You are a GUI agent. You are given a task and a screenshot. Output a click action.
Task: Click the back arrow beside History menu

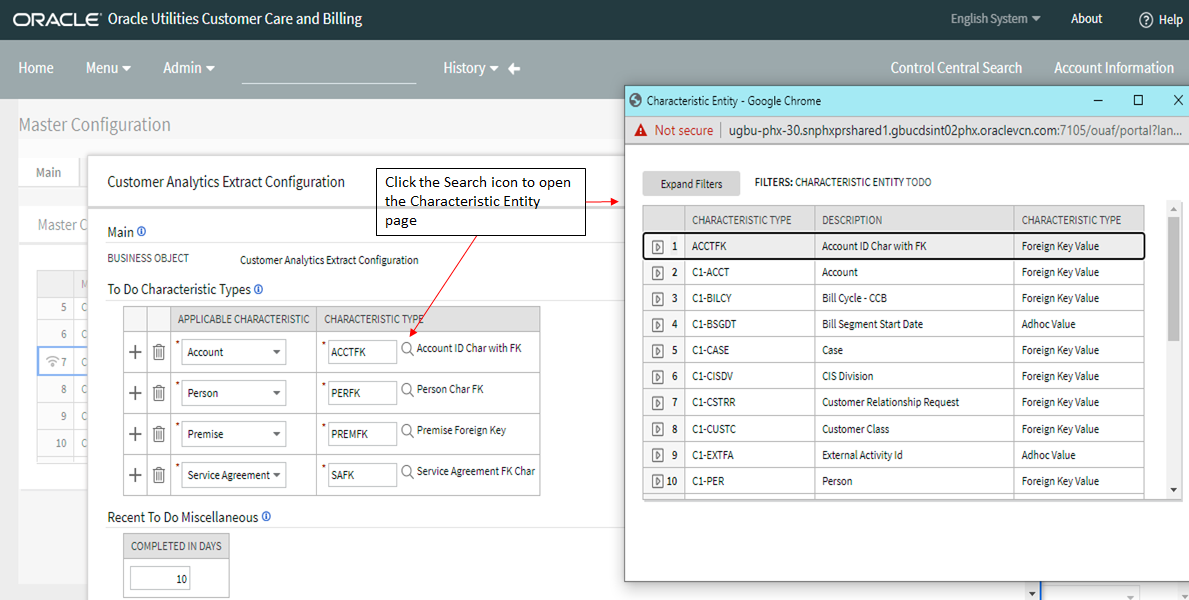pos(512,68)
